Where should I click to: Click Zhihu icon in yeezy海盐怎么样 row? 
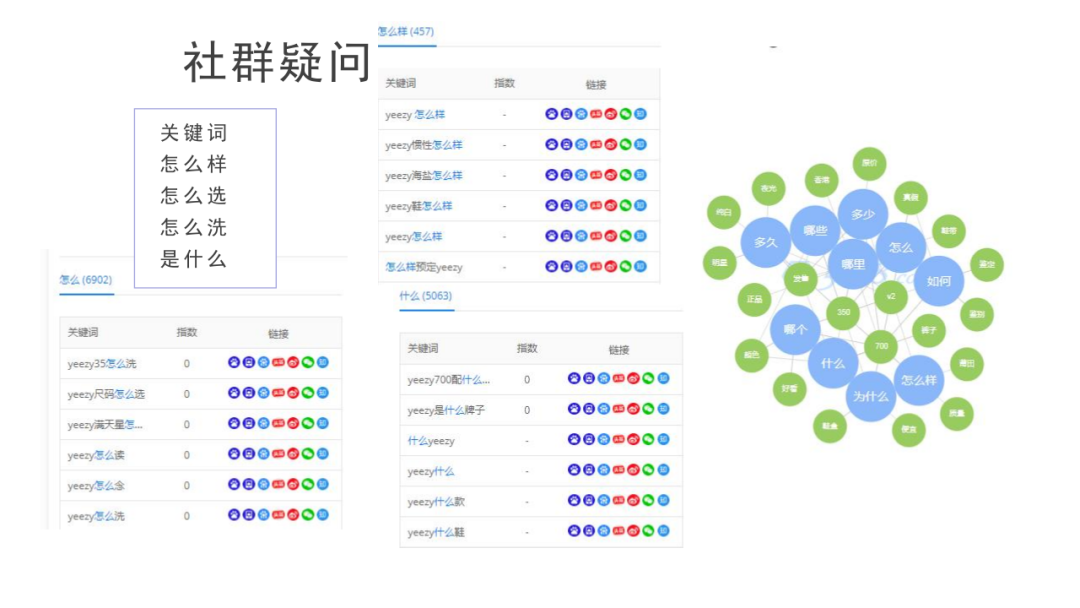[x=641, y=175]
